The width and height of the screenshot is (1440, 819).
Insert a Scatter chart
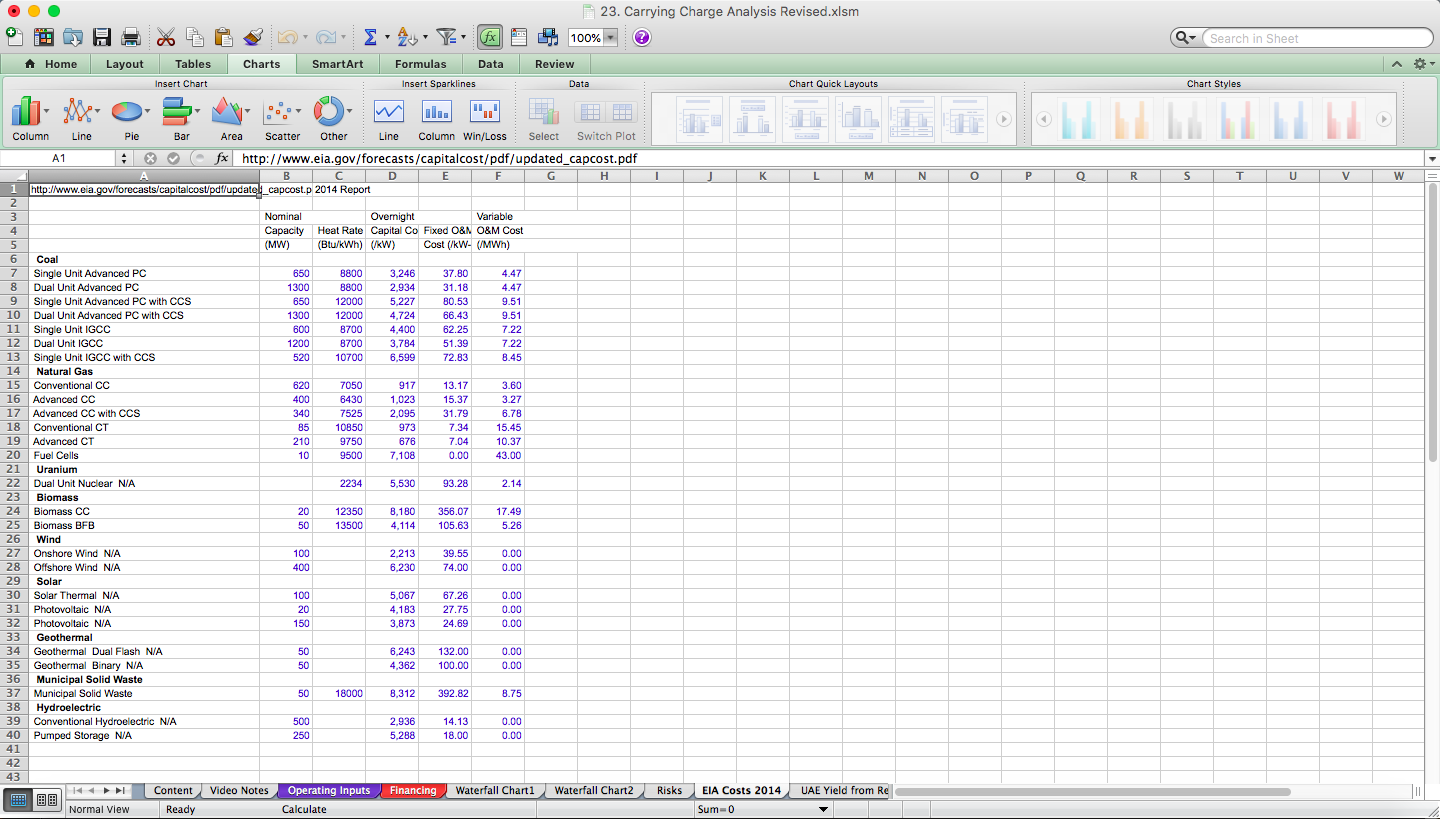point(282,119)
